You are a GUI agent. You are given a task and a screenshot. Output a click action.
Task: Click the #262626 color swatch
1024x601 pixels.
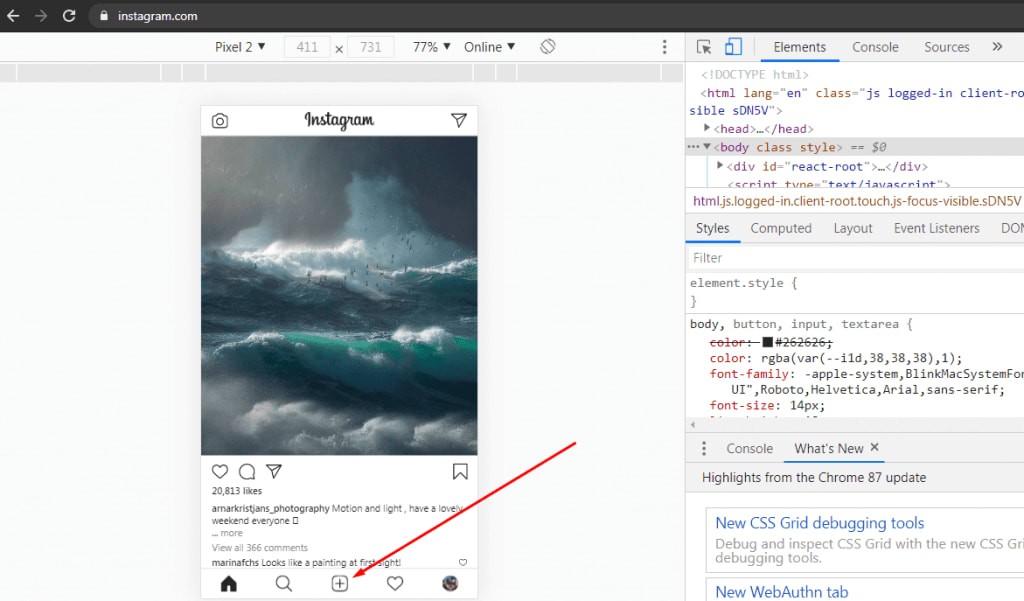click(x=768, y=342)
